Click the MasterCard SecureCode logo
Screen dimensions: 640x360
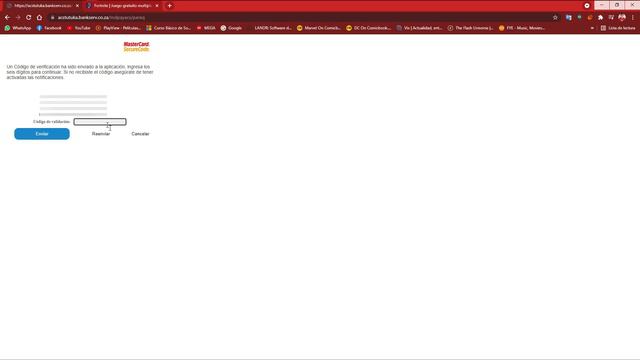point(136,47)
